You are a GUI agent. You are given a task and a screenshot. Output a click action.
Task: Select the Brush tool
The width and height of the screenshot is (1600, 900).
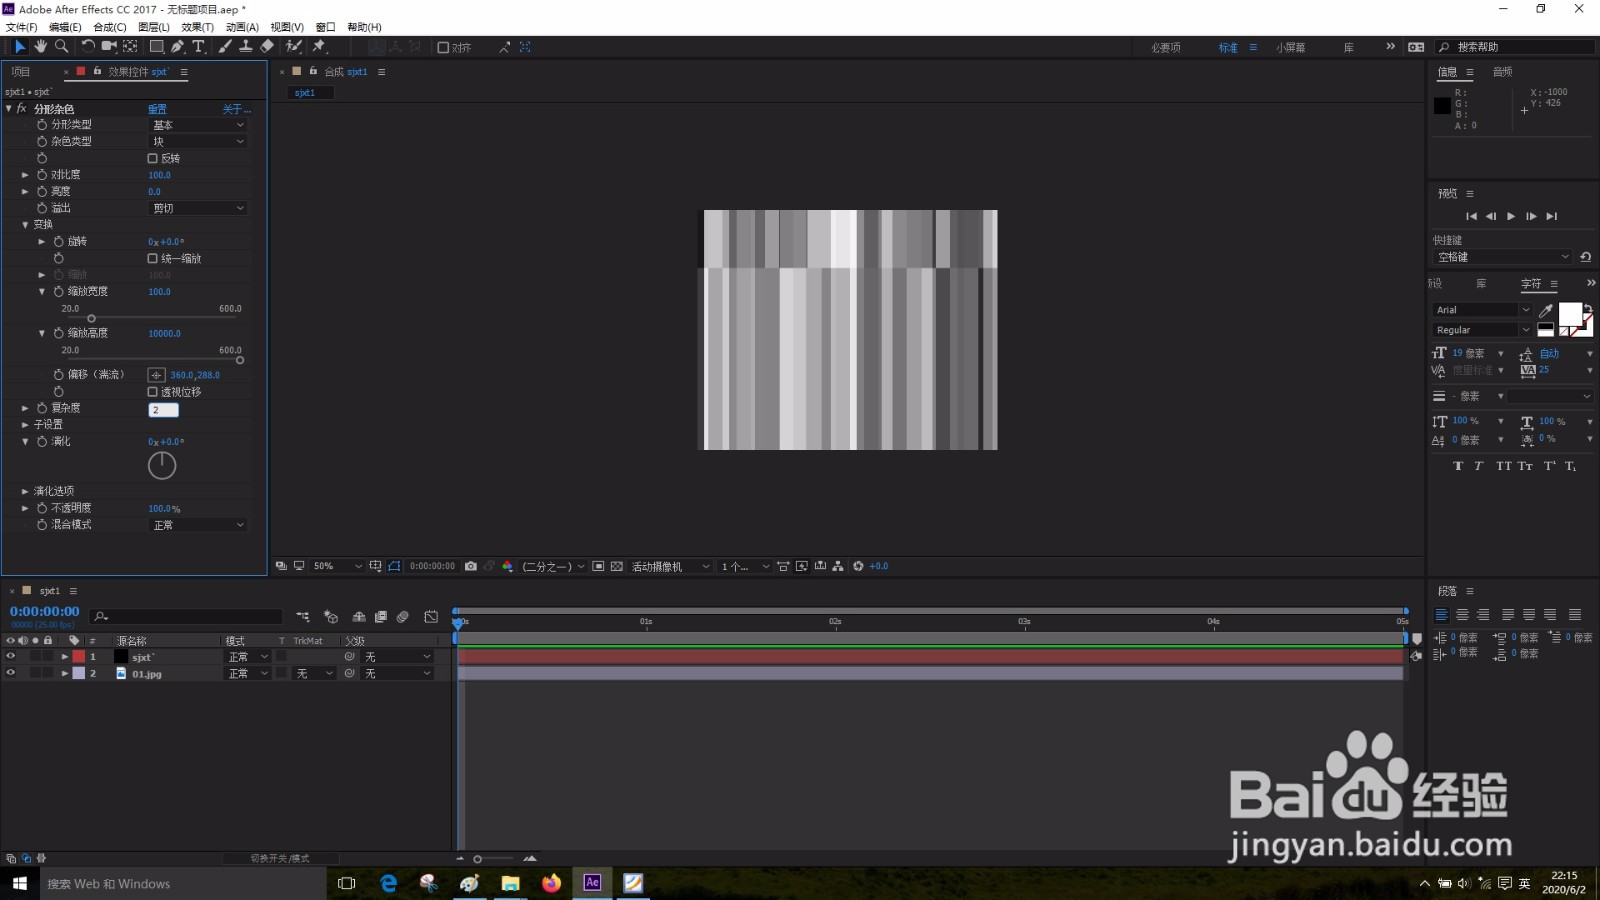point(225,47)
